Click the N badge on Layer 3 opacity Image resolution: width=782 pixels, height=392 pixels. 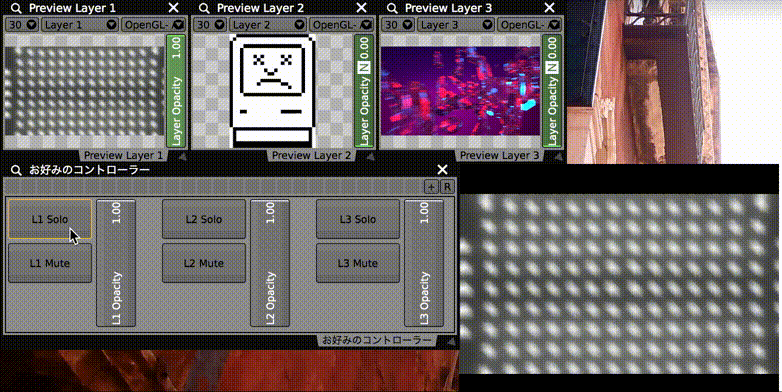[552, 67]
